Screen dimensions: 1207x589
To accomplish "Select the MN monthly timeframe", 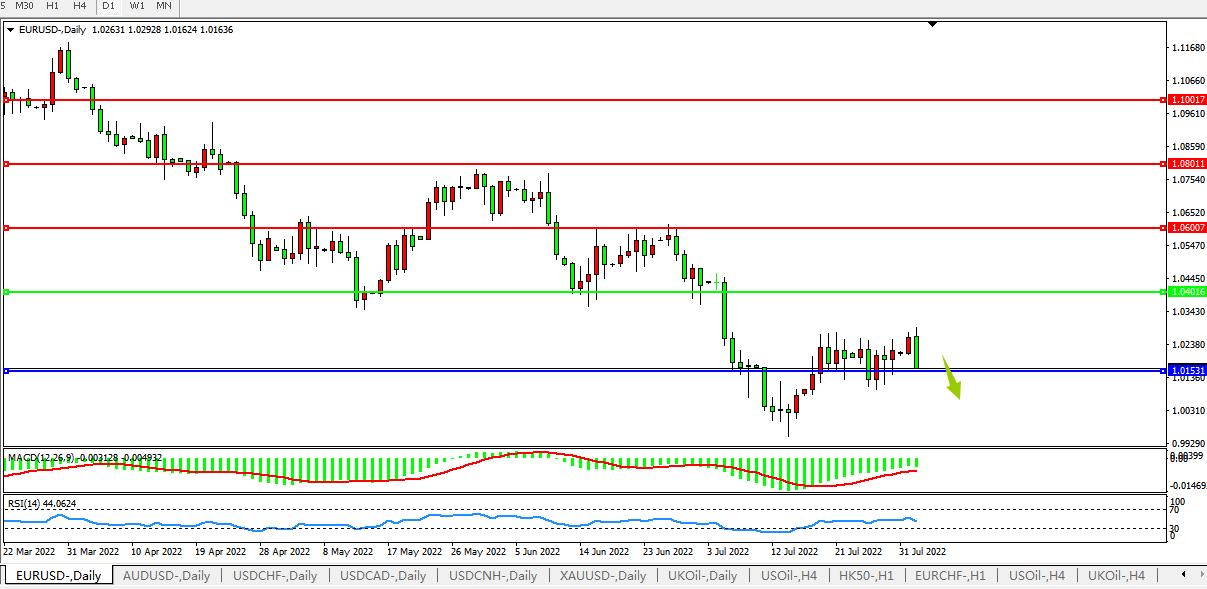I will [x=164, y=6].
